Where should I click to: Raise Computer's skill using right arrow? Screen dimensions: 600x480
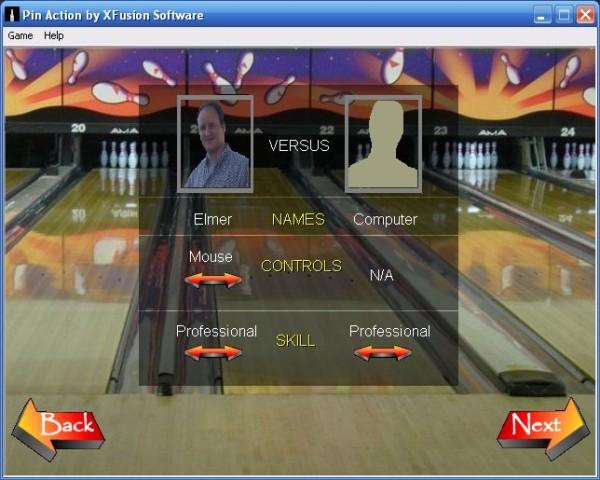pos(400,353)
